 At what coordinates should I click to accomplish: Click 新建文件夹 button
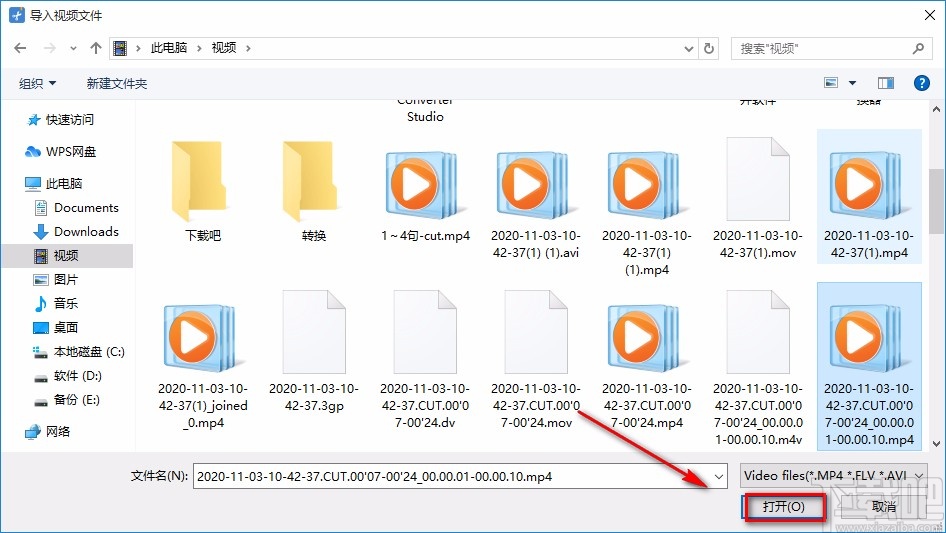click(x=117, y=83)
